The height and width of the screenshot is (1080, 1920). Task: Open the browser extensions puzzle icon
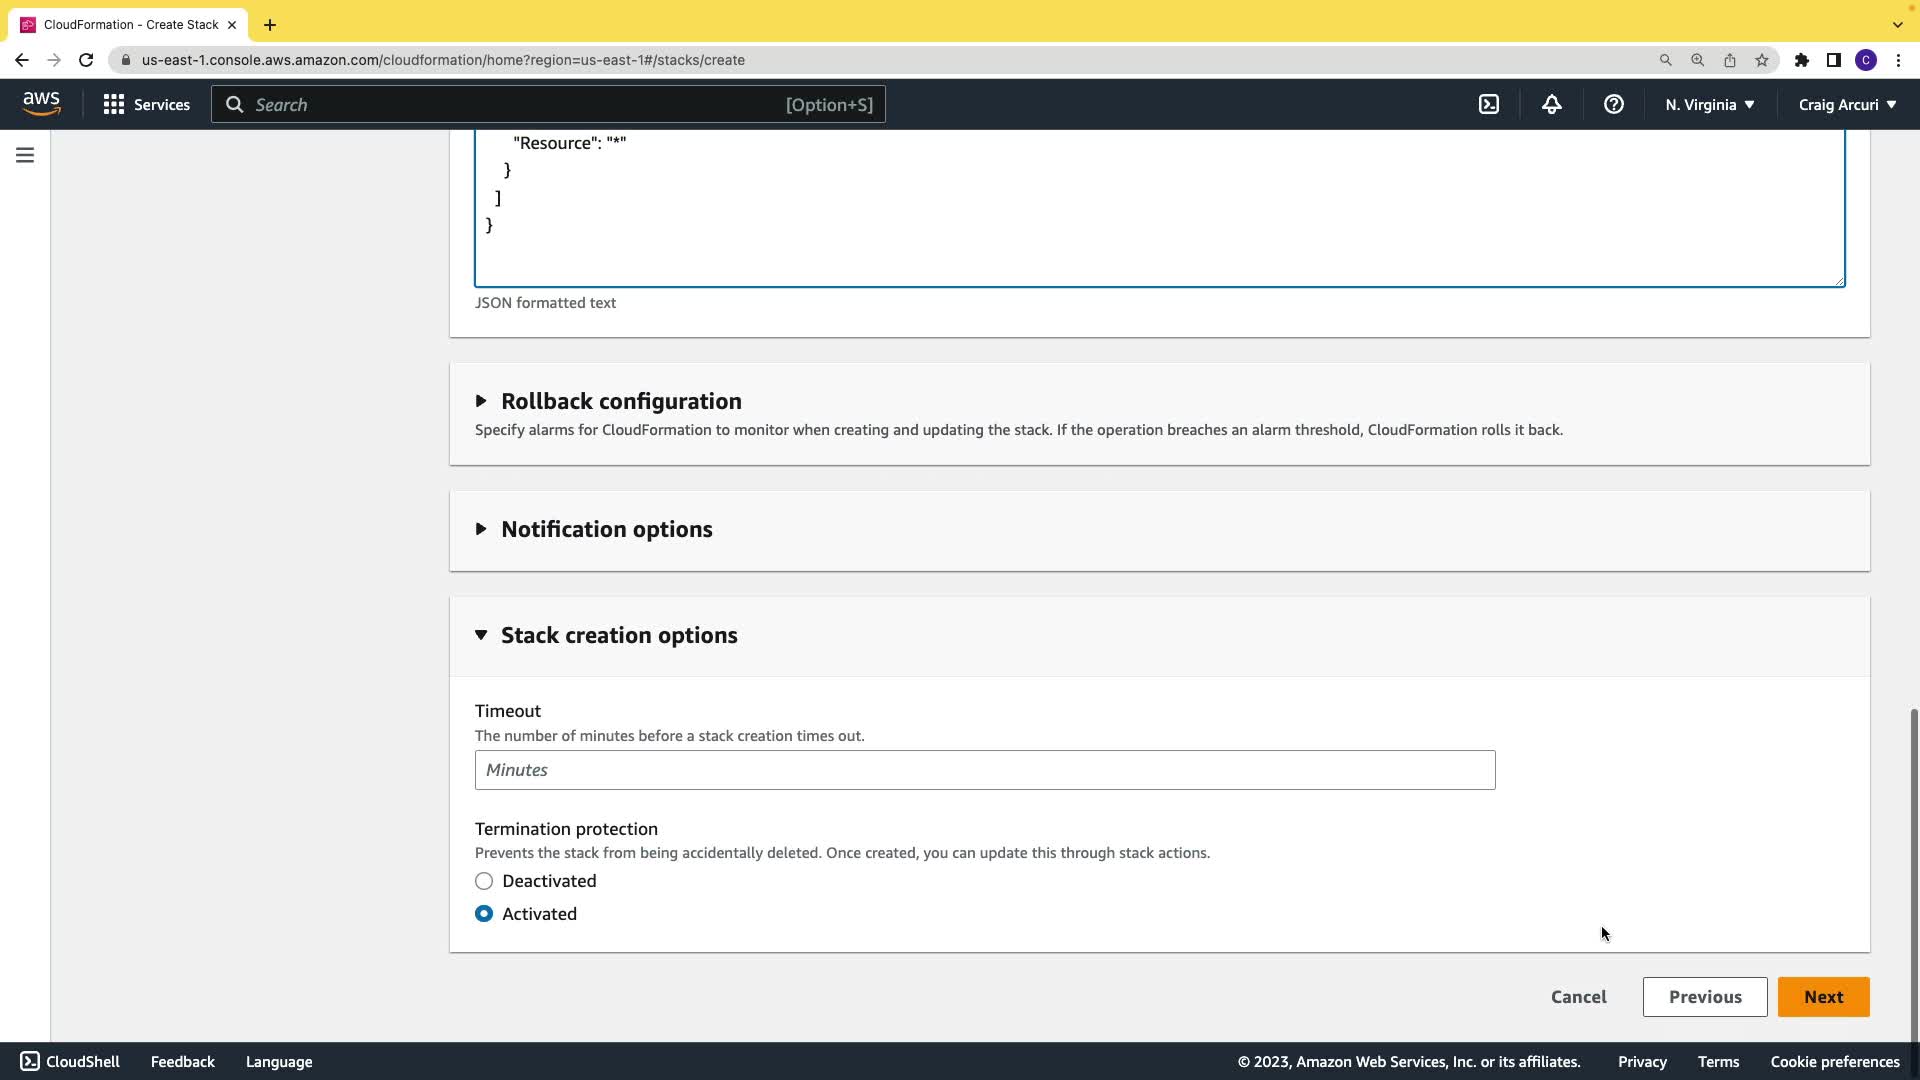tap(1801, 60)
